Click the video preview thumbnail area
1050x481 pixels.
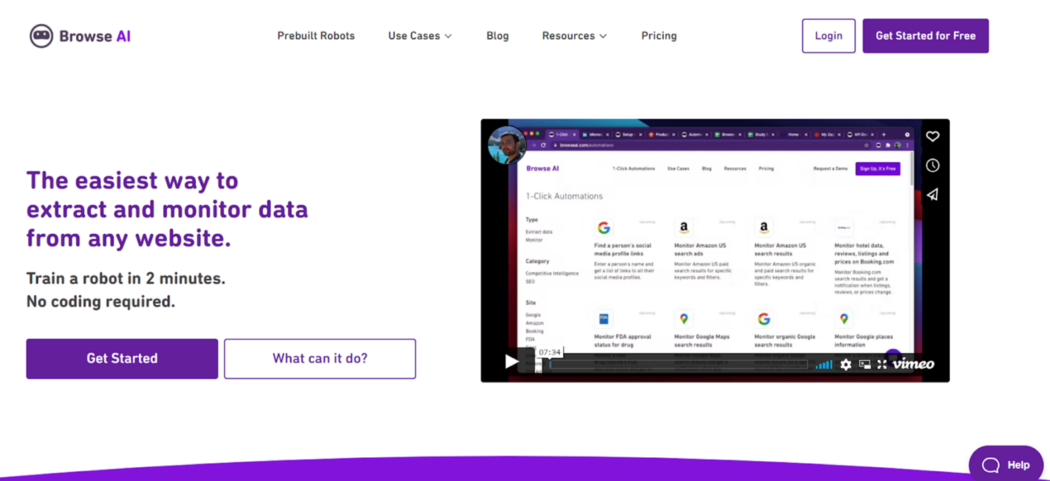pos(715,251)
